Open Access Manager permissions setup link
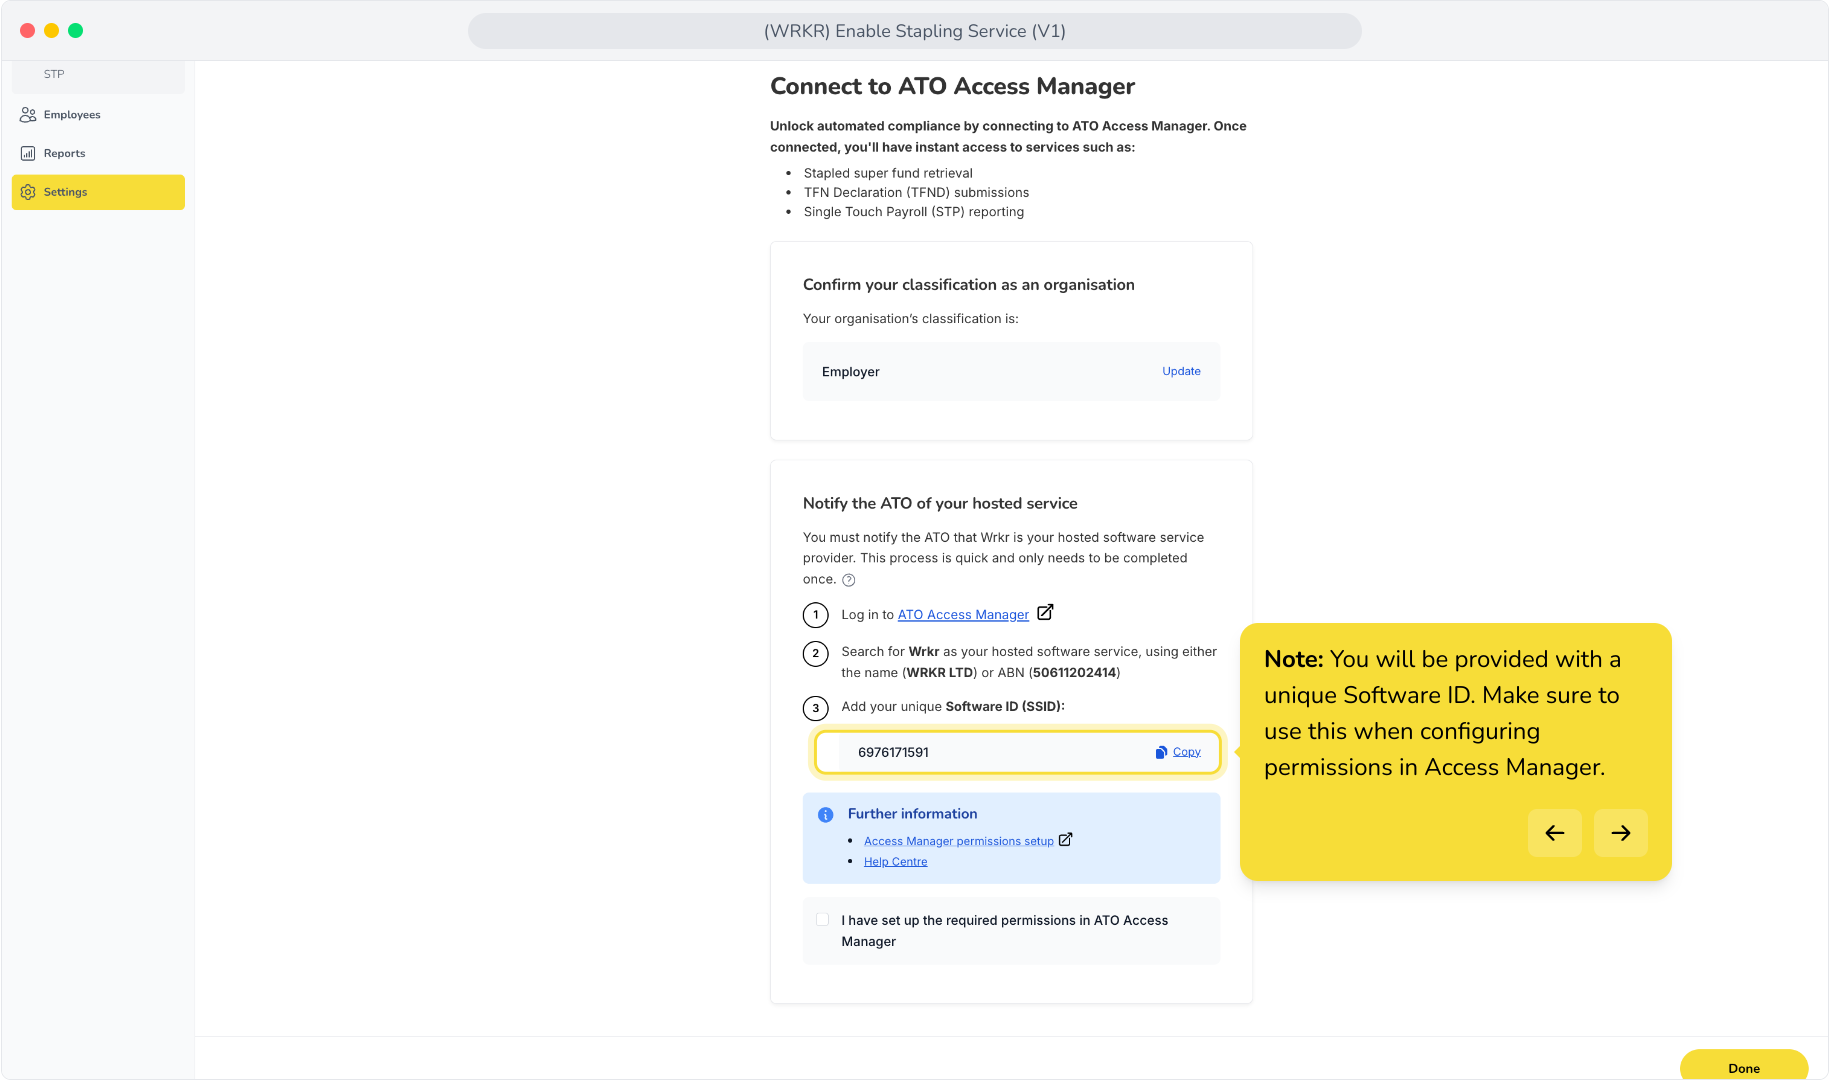This screenshot has width=1830, height=1080. (x=959, y=841)
